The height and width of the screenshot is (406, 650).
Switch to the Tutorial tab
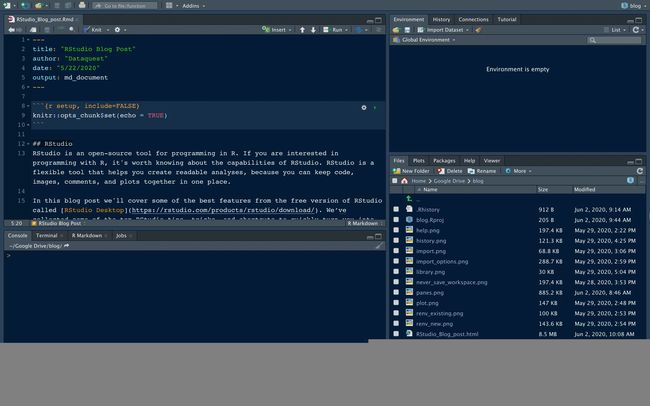pyautogui.click(x=507, y=19)
